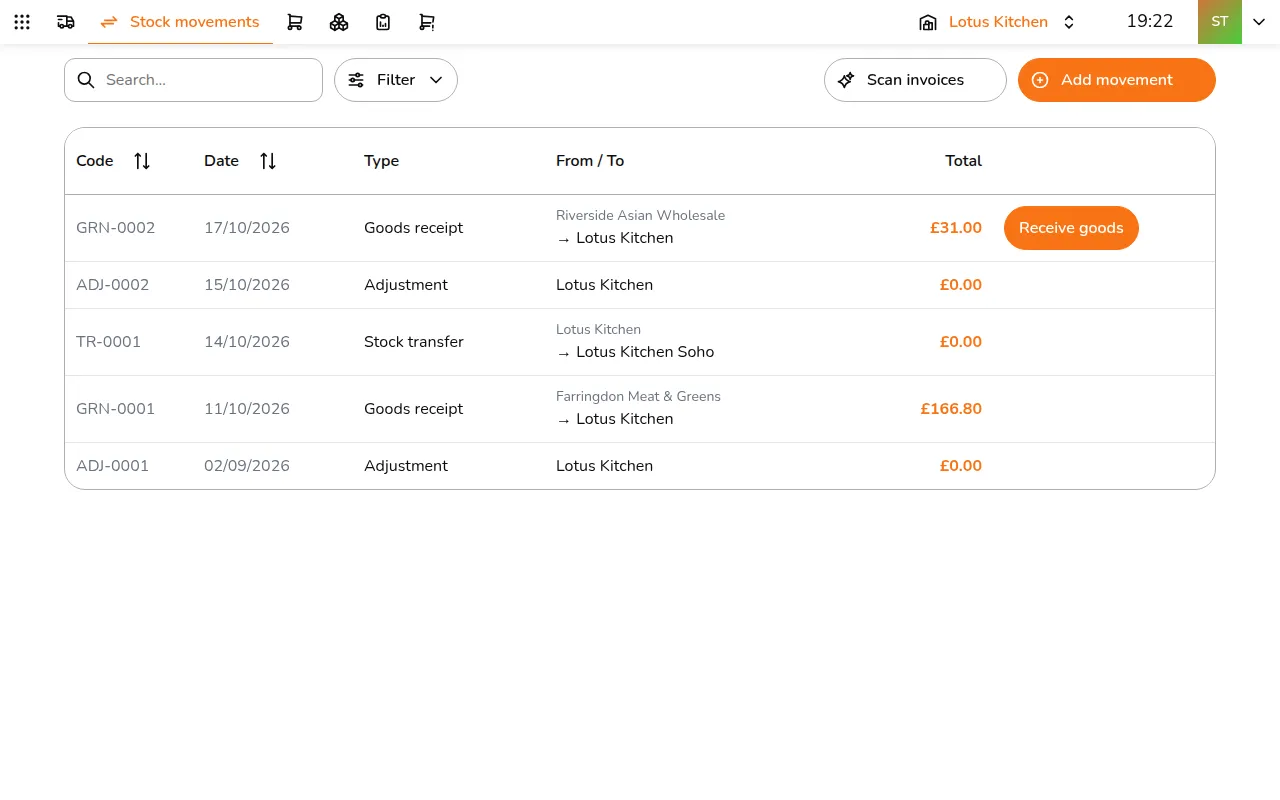Image resolution: width=1280 pixels, height=800 pixels.
Task: Click the warehouse icon beside Lotus Kitchen
Action: [x=928, y=22]
